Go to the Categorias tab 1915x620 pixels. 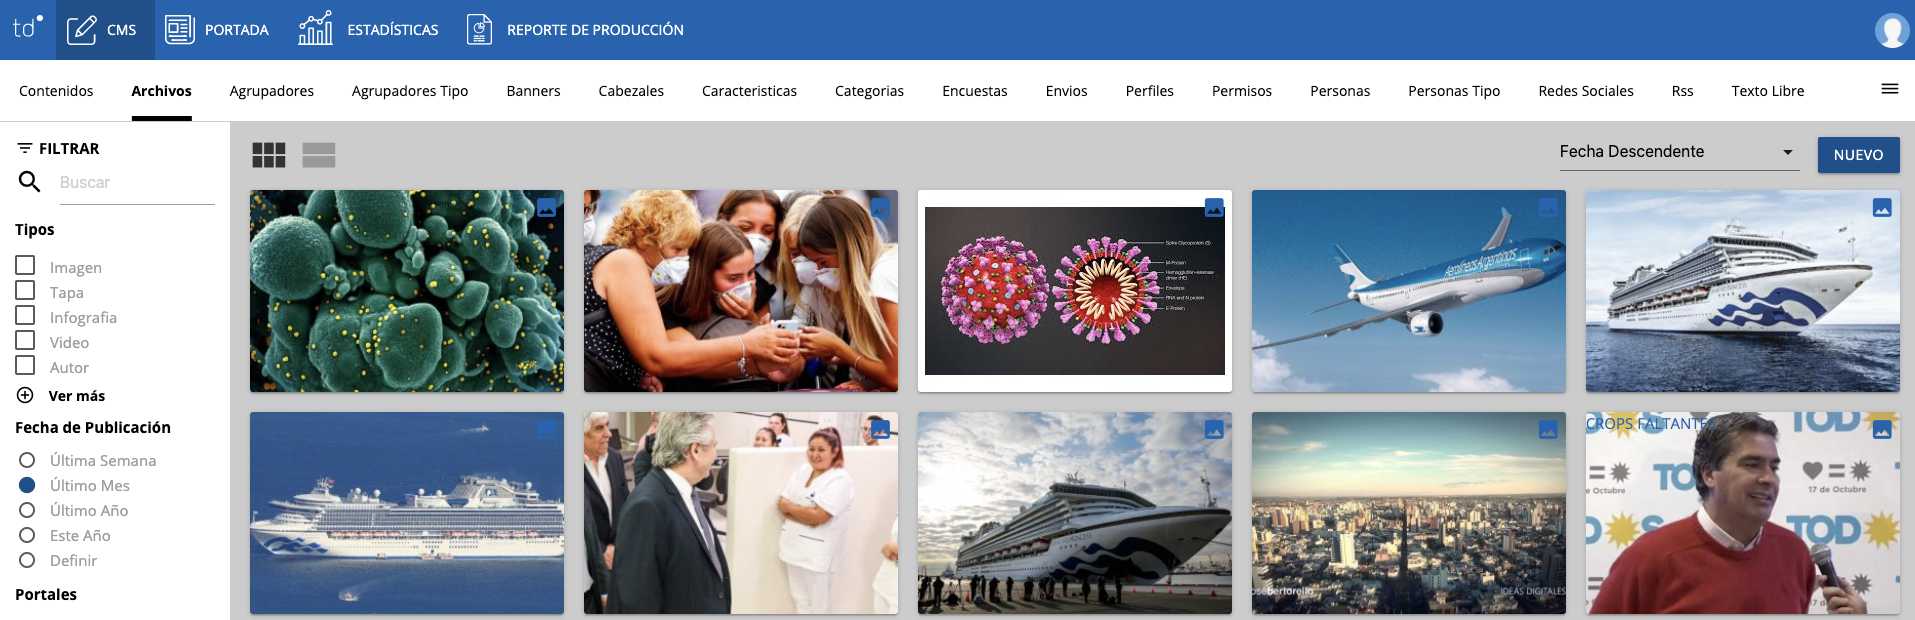coord(868,91)
